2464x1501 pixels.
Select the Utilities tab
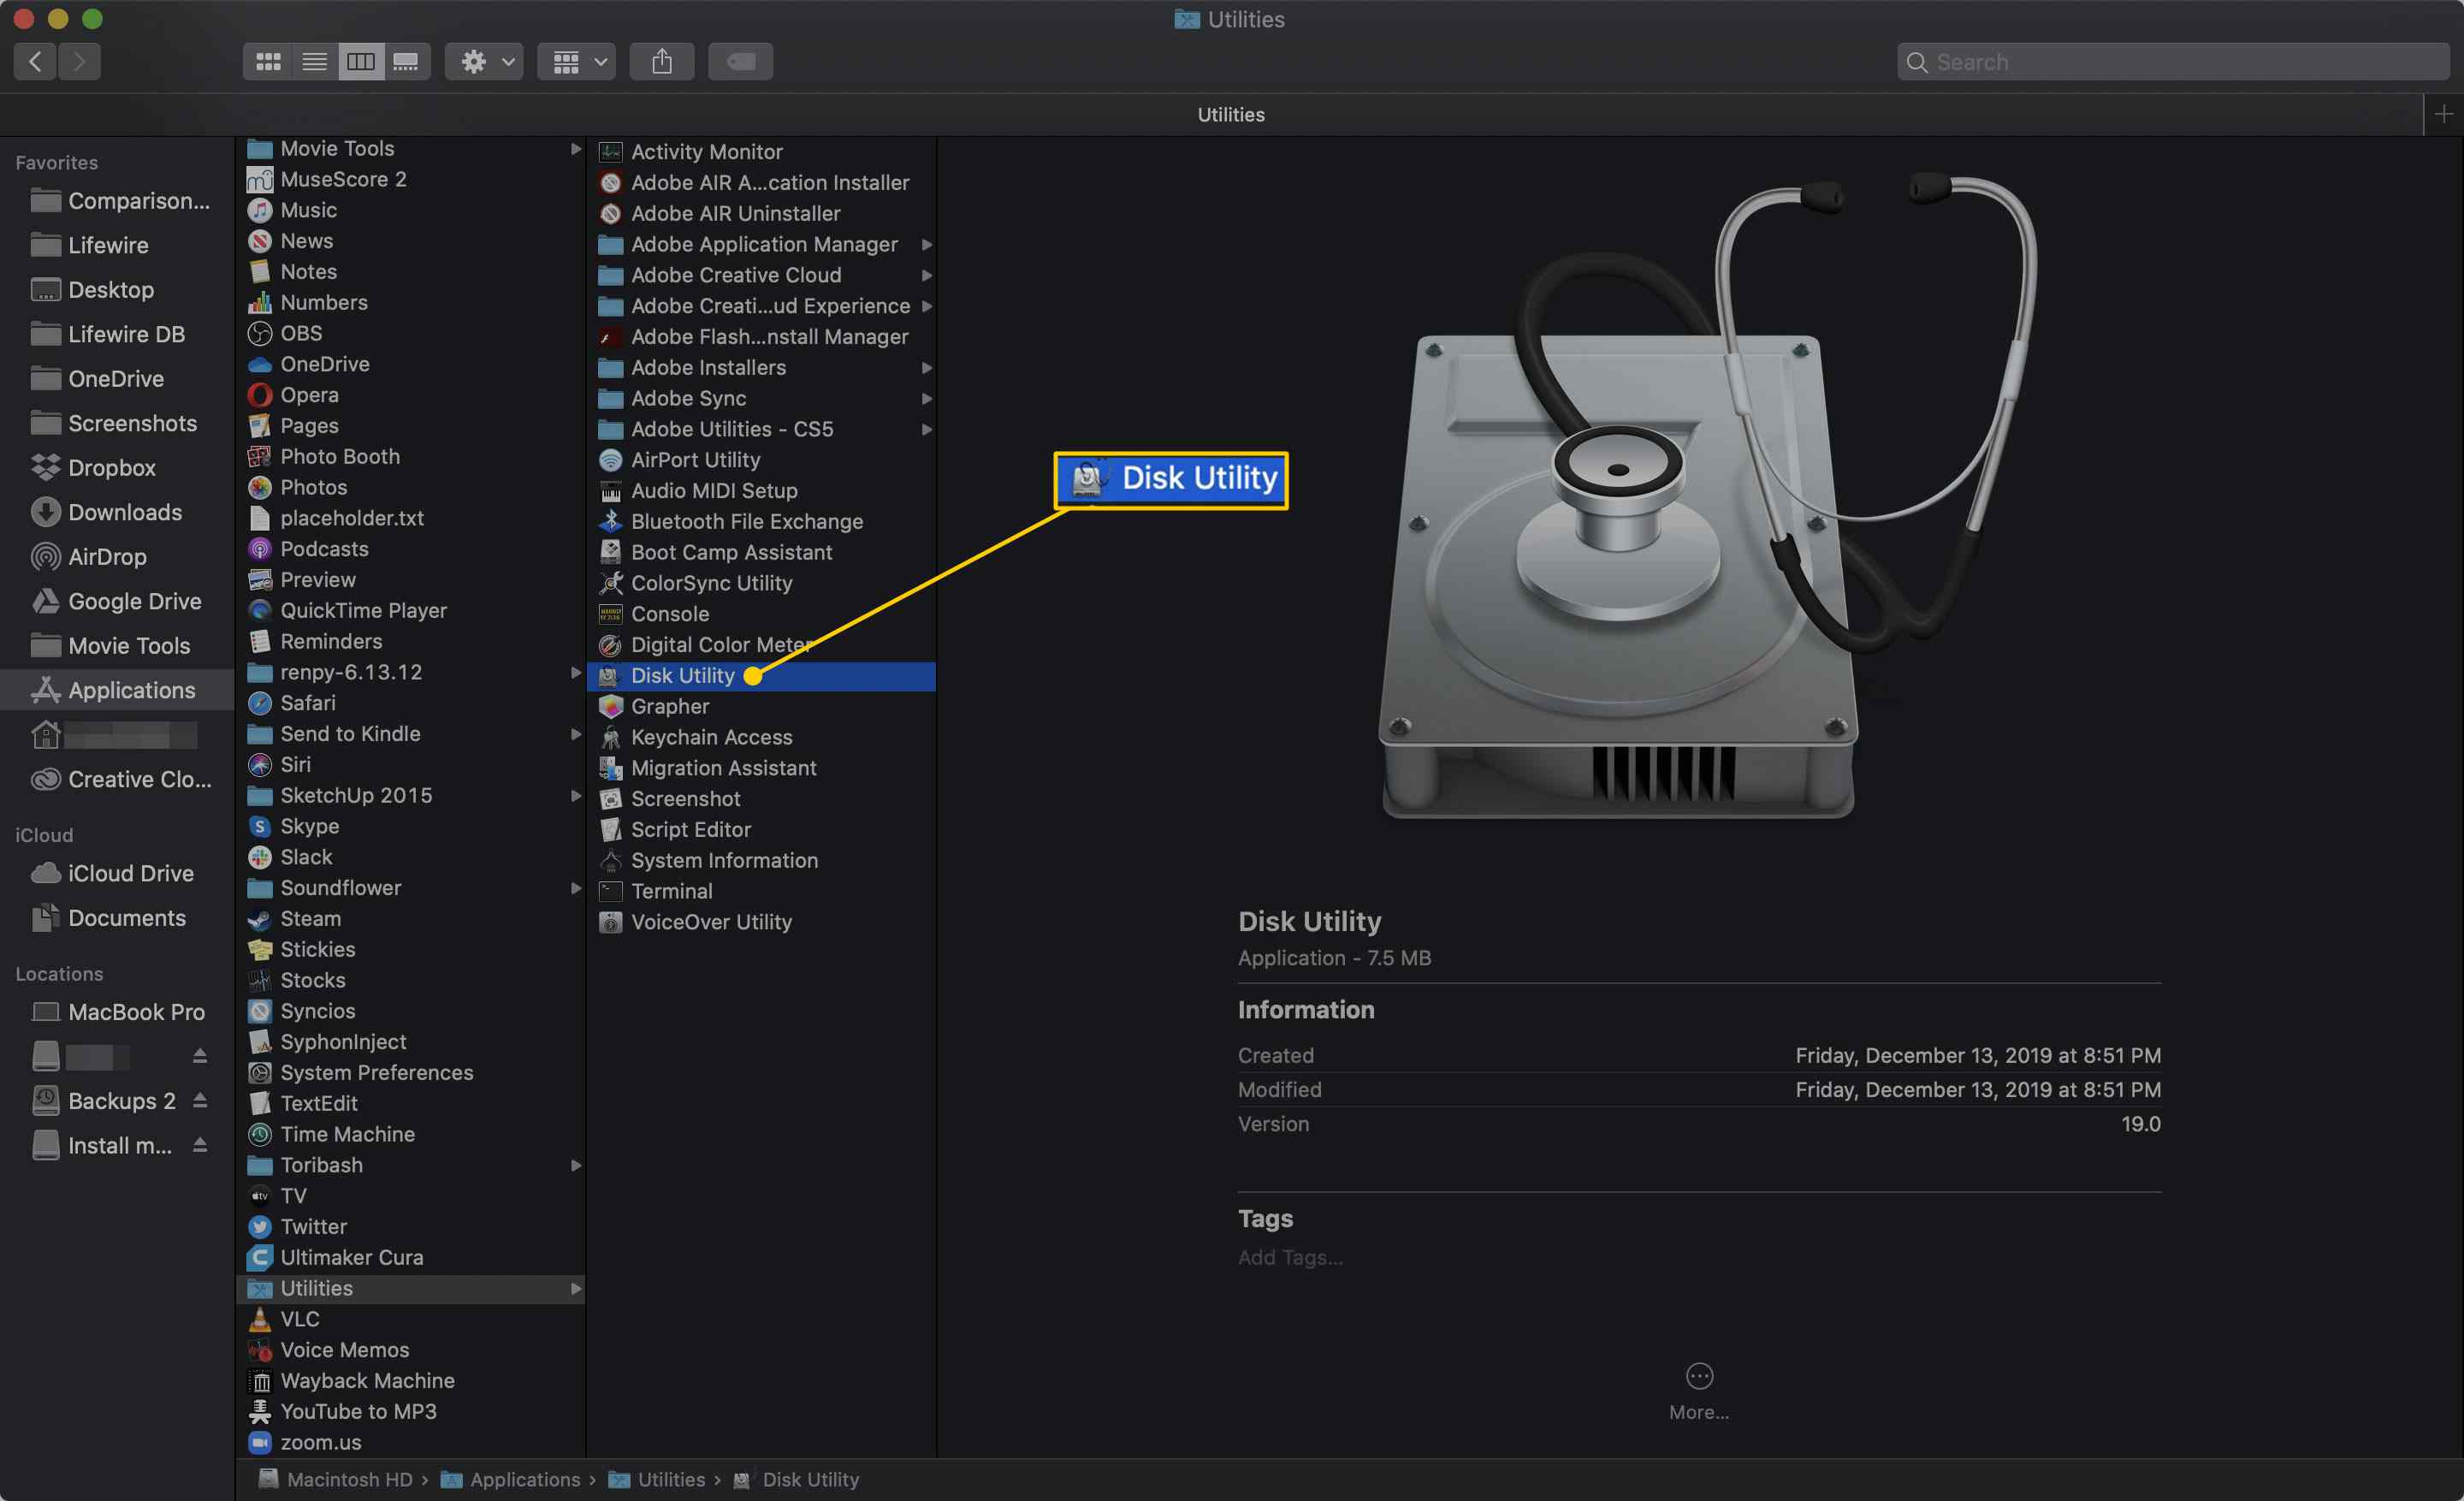click(x=1231, y=115)
